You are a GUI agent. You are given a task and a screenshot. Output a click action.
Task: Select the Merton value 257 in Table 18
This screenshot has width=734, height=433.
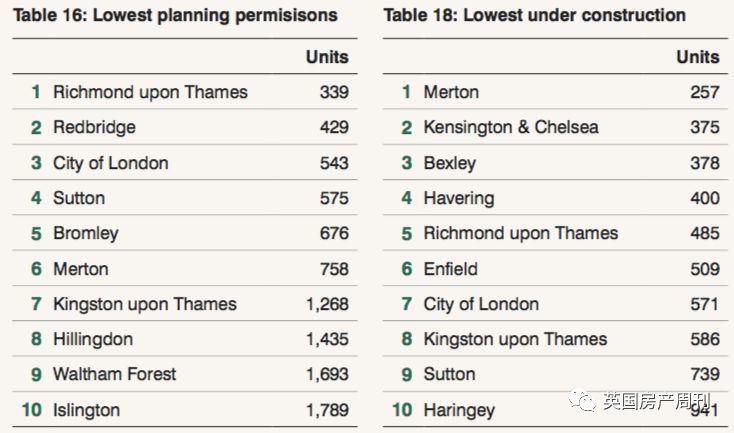coord(705,92)
